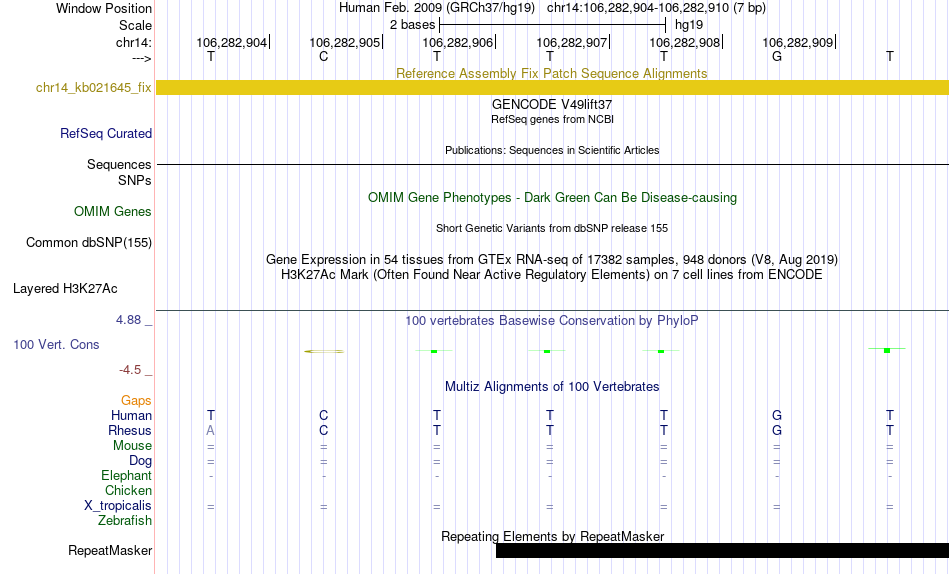Click the yellow fix patch alignment bar
The width and height of the screenshot is (950, 574).
[x=552, y=87]
